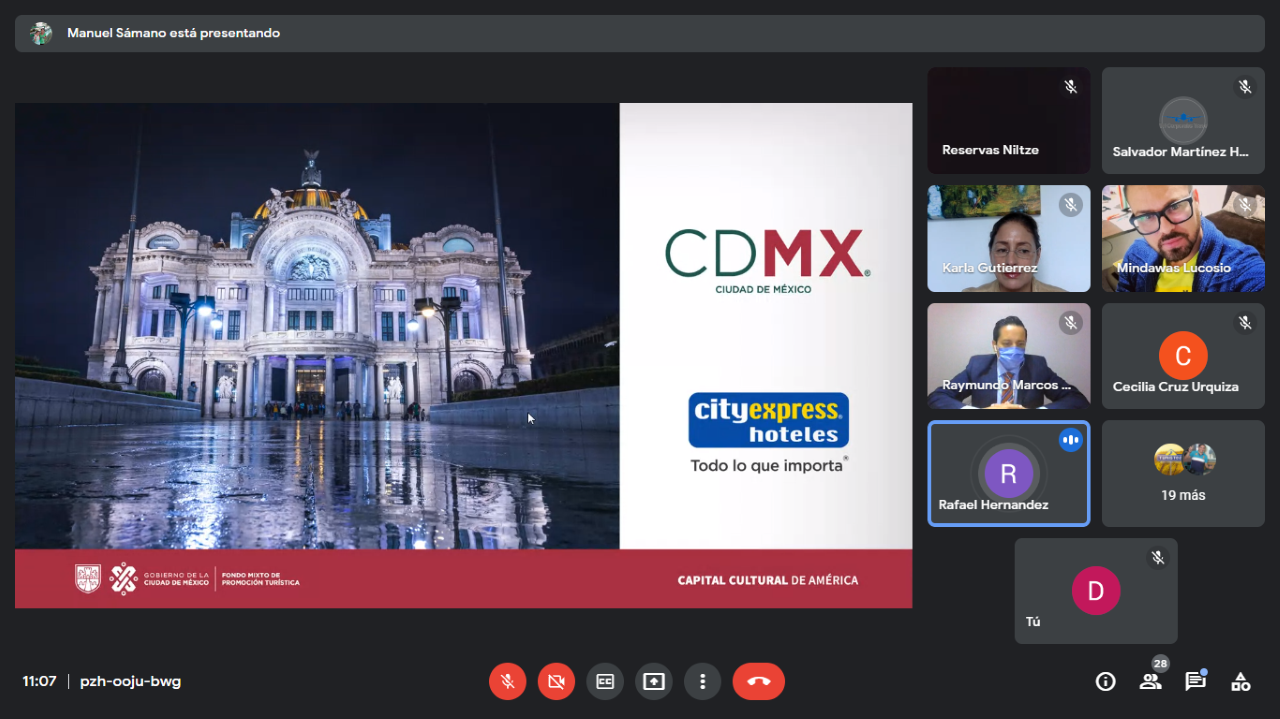This screenshot has width=1280, height=719.
Task: Select Cecilia Cruz Urquiza tile
Action: 1183,357
